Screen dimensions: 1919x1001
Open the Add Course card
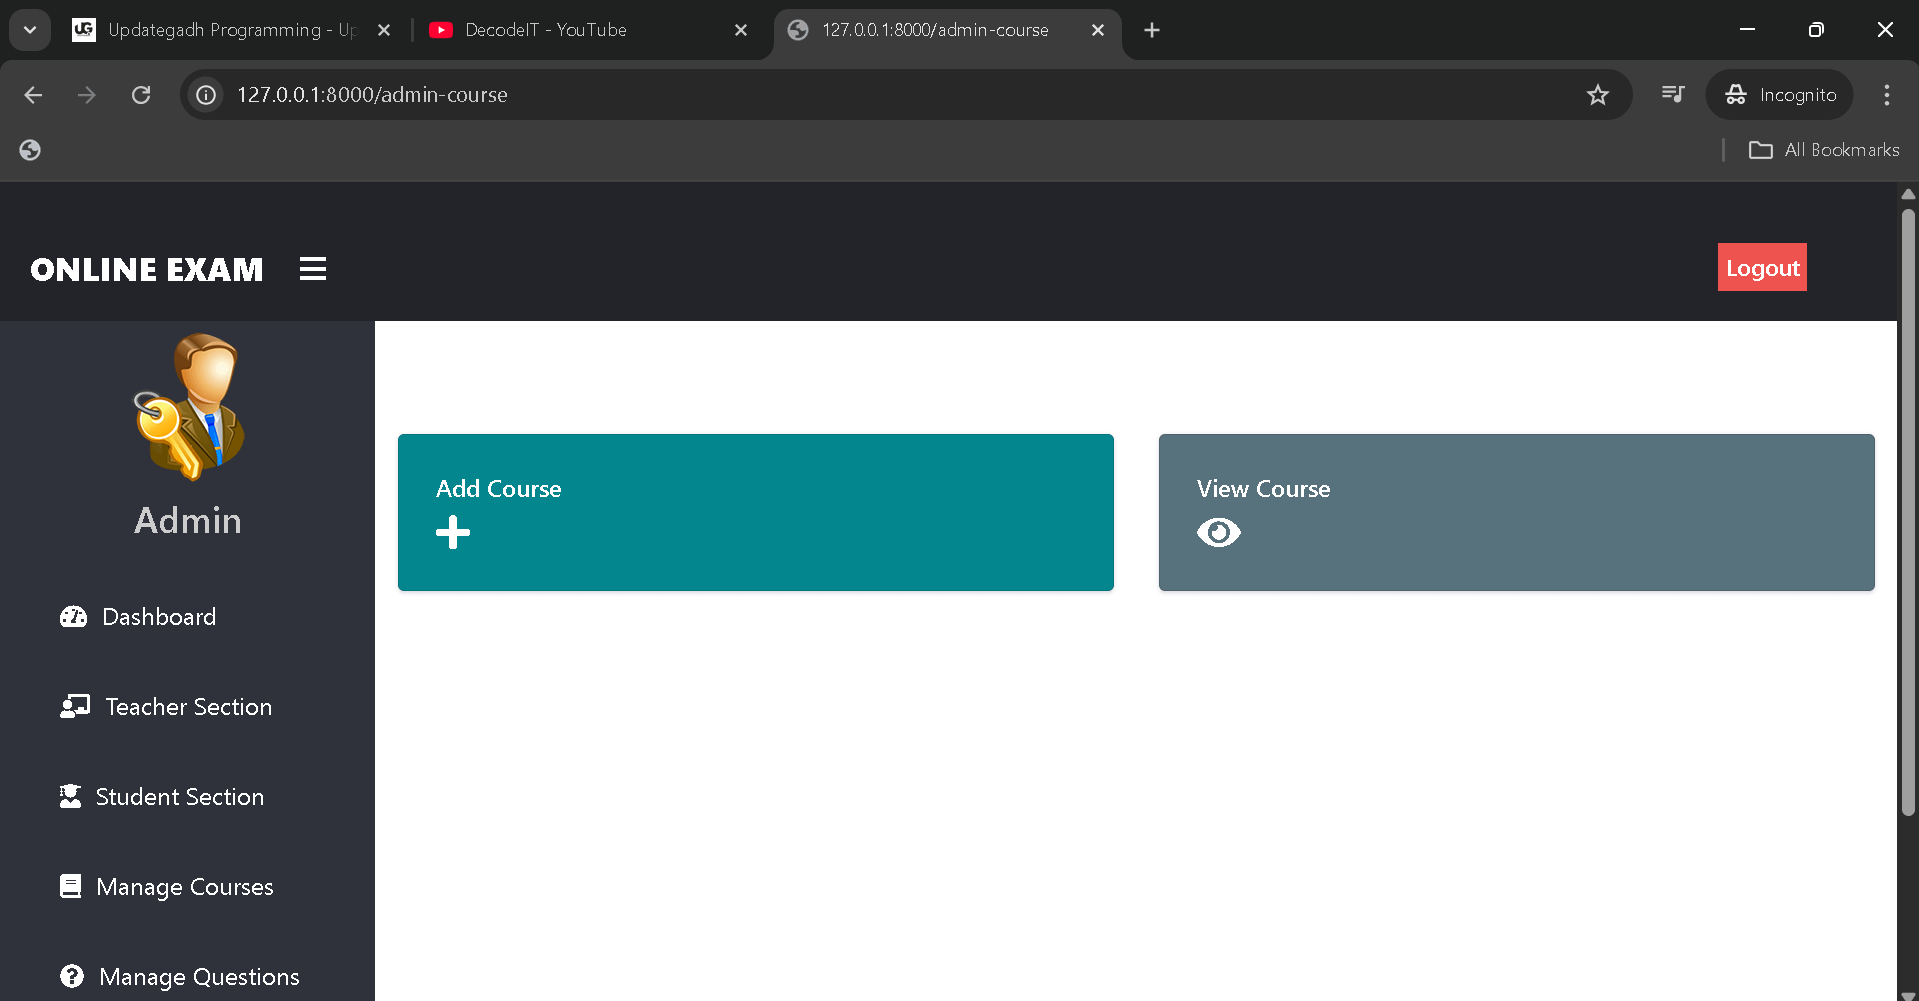(755, 512)
